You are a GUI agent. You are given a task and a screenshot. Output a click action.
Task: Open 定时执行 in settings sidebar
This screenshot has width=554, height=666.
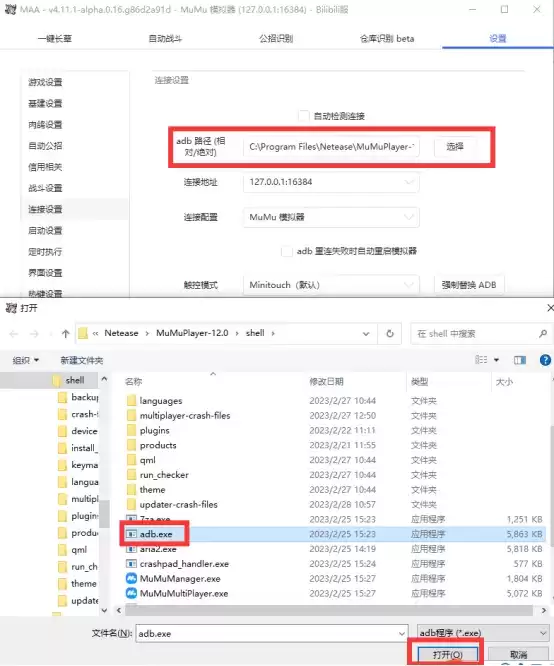pos(45,251)
